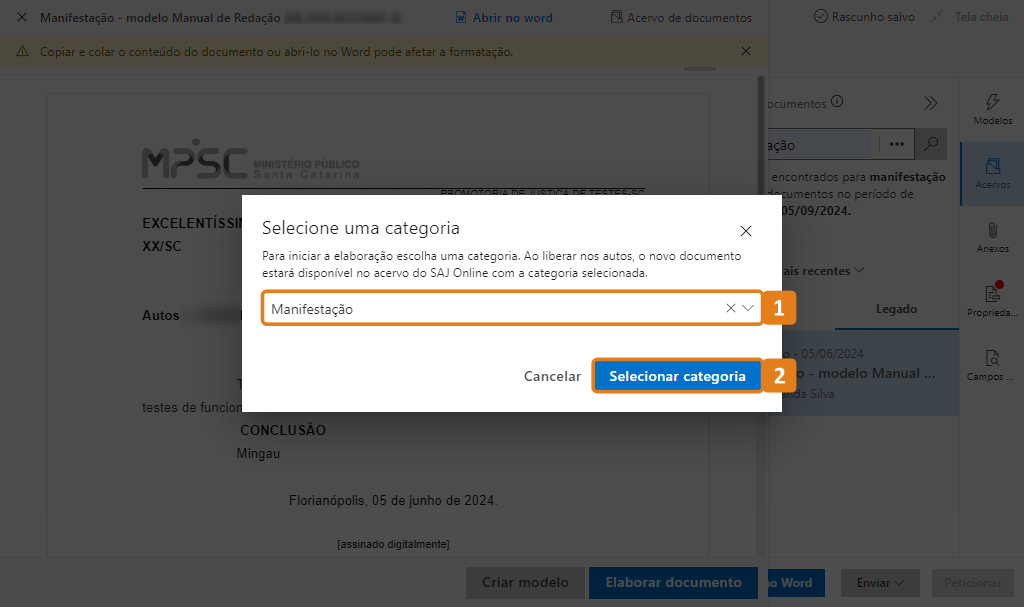This screenshot has height=607, width=1024.
Task: Dismiss the yellow formatting warning banner
Action: [746, 51]
